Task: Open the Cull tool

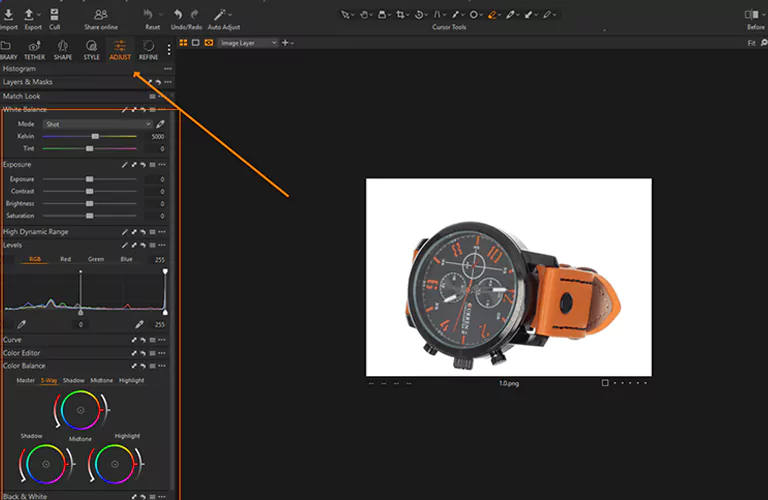Action: click(55, 15)
